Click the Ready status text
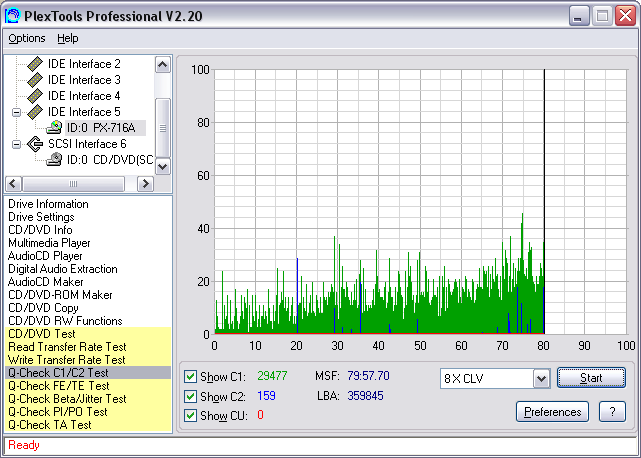 [24, 445]
